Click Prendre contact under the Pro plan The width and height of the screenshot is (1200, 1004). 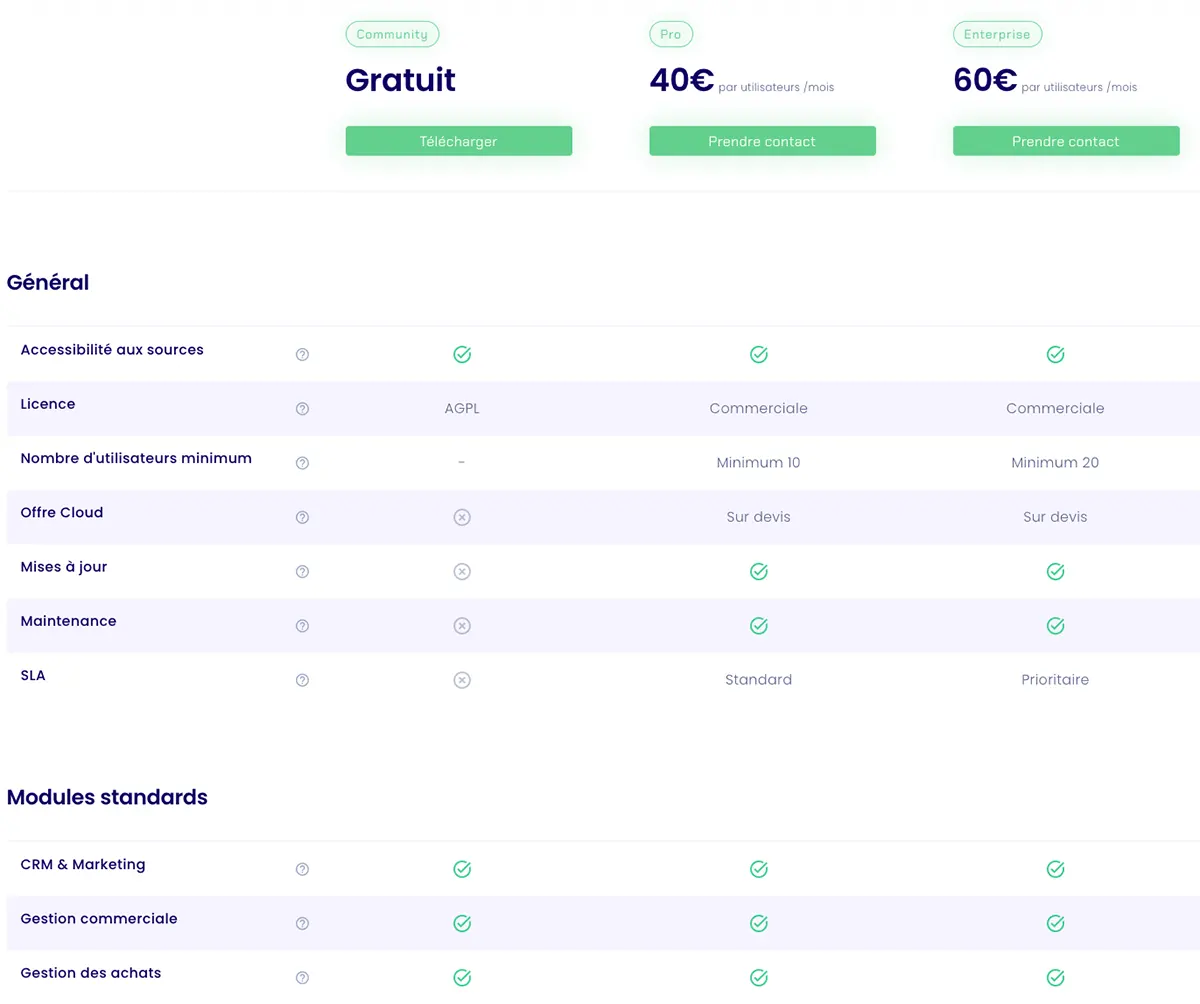pyautogui.click(x=762, y=141)
